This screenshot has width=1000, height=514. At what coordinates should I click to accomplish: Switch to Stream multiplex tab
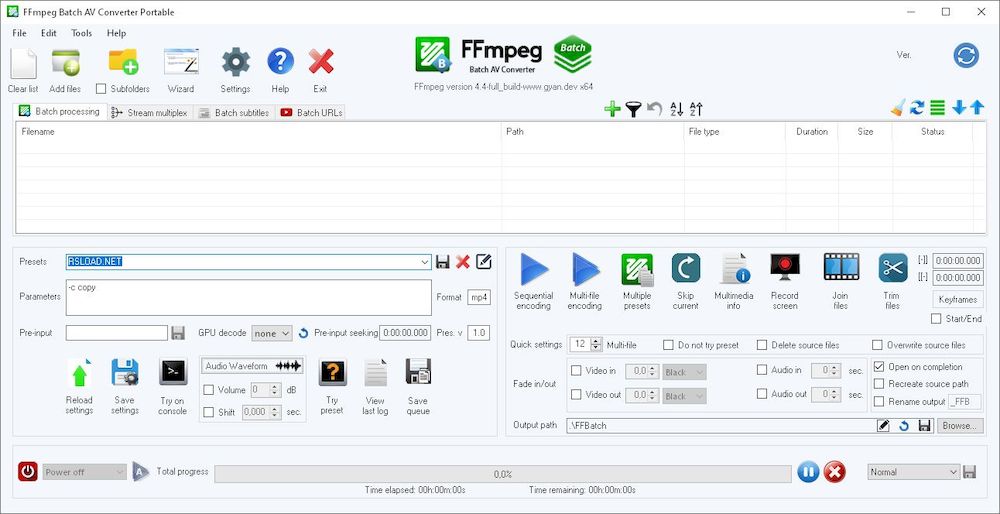149,113
